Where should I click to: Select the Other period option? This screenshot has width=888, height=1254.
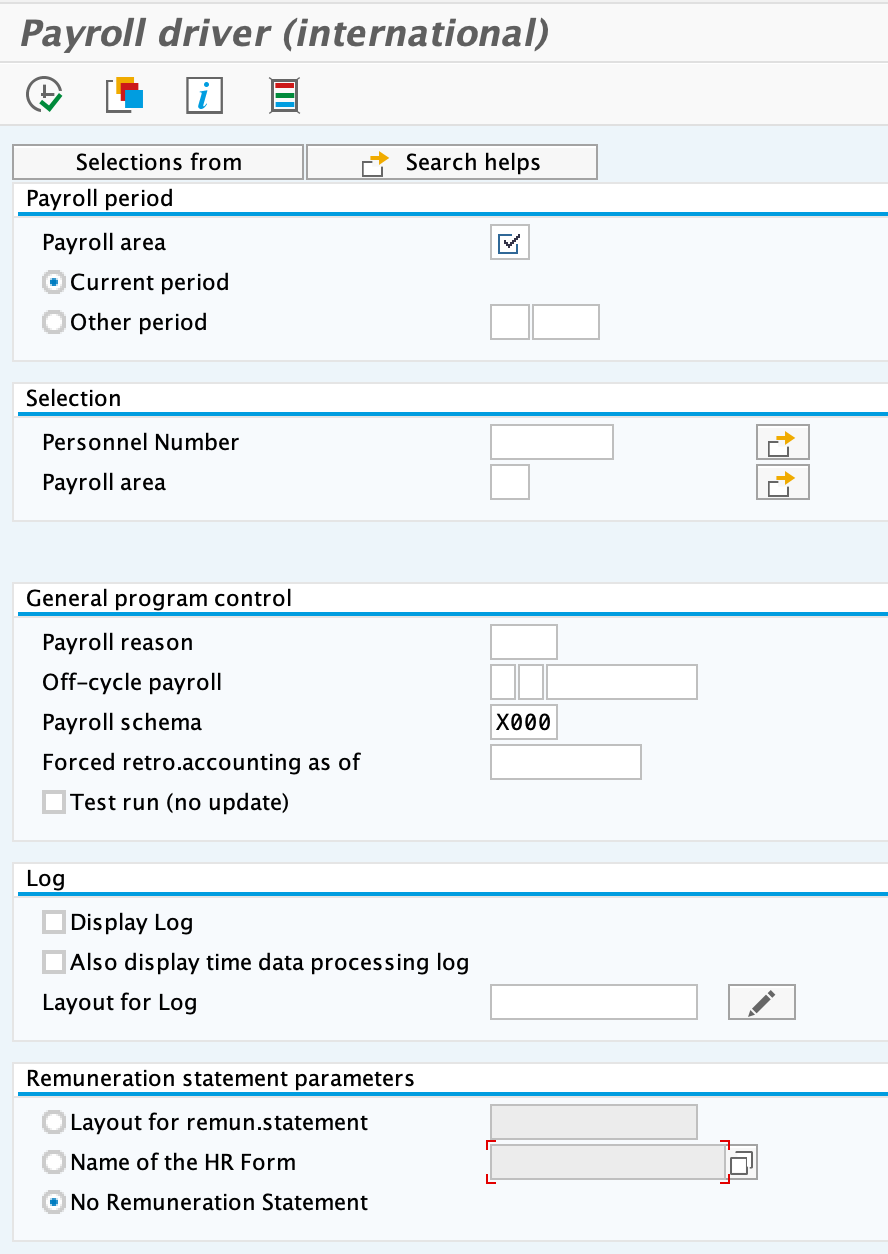tap(54, 322)
